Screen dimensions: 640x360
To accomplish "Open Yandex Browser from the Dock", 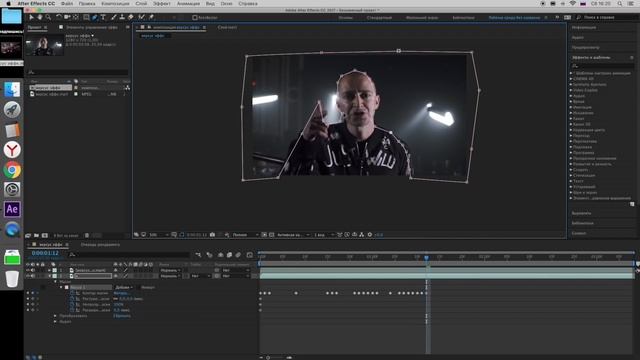I will (12, 150).
